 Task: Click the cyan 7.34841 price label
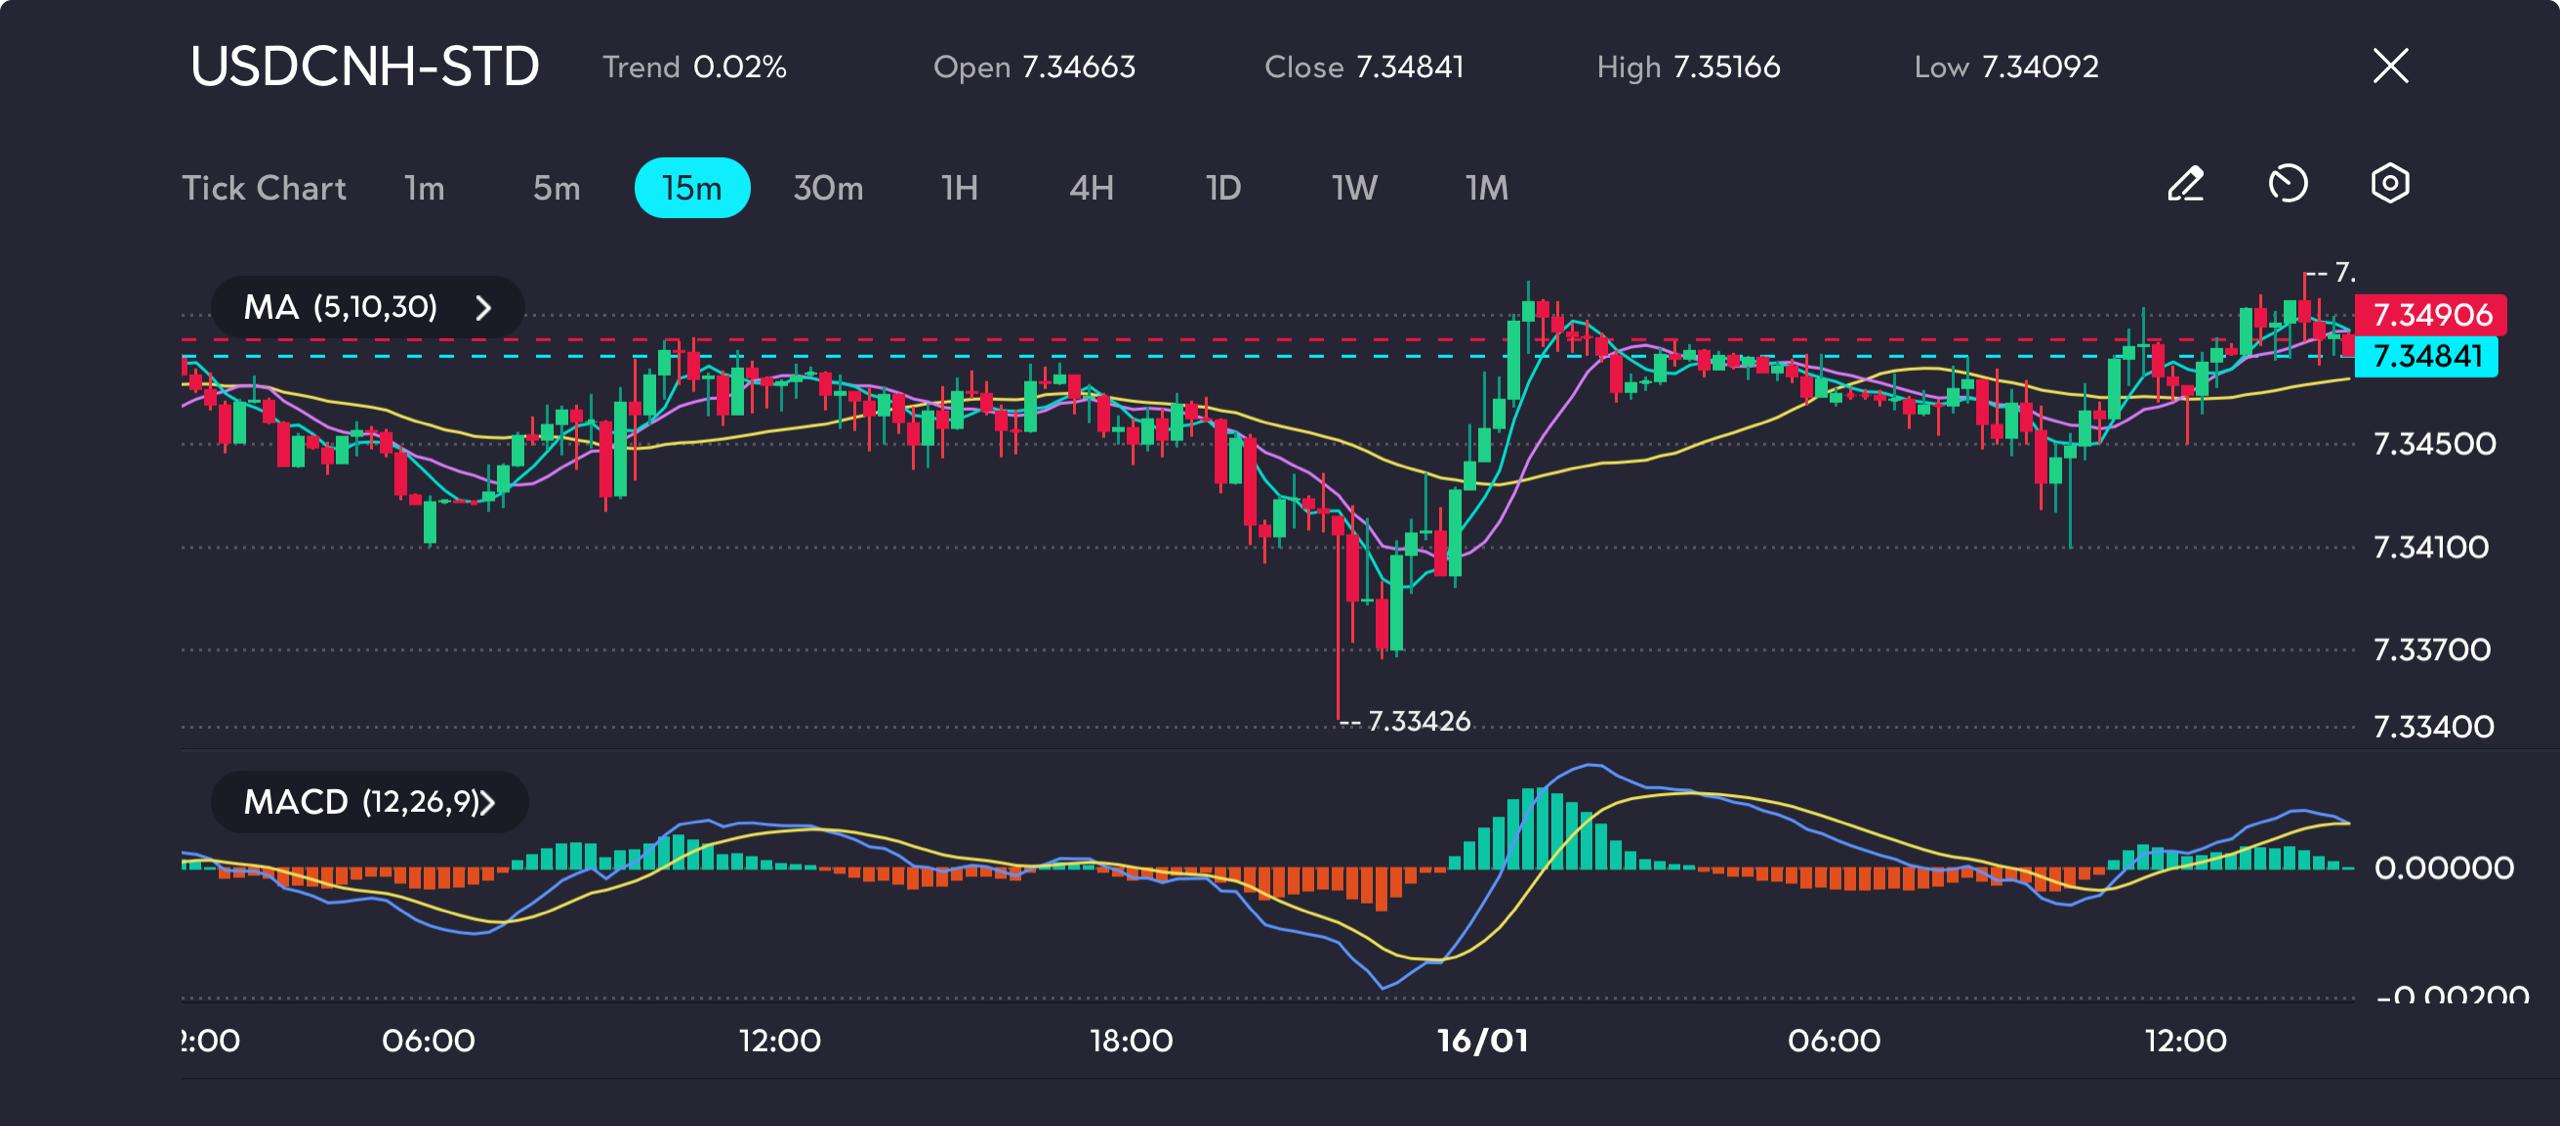coord(2426,356)
